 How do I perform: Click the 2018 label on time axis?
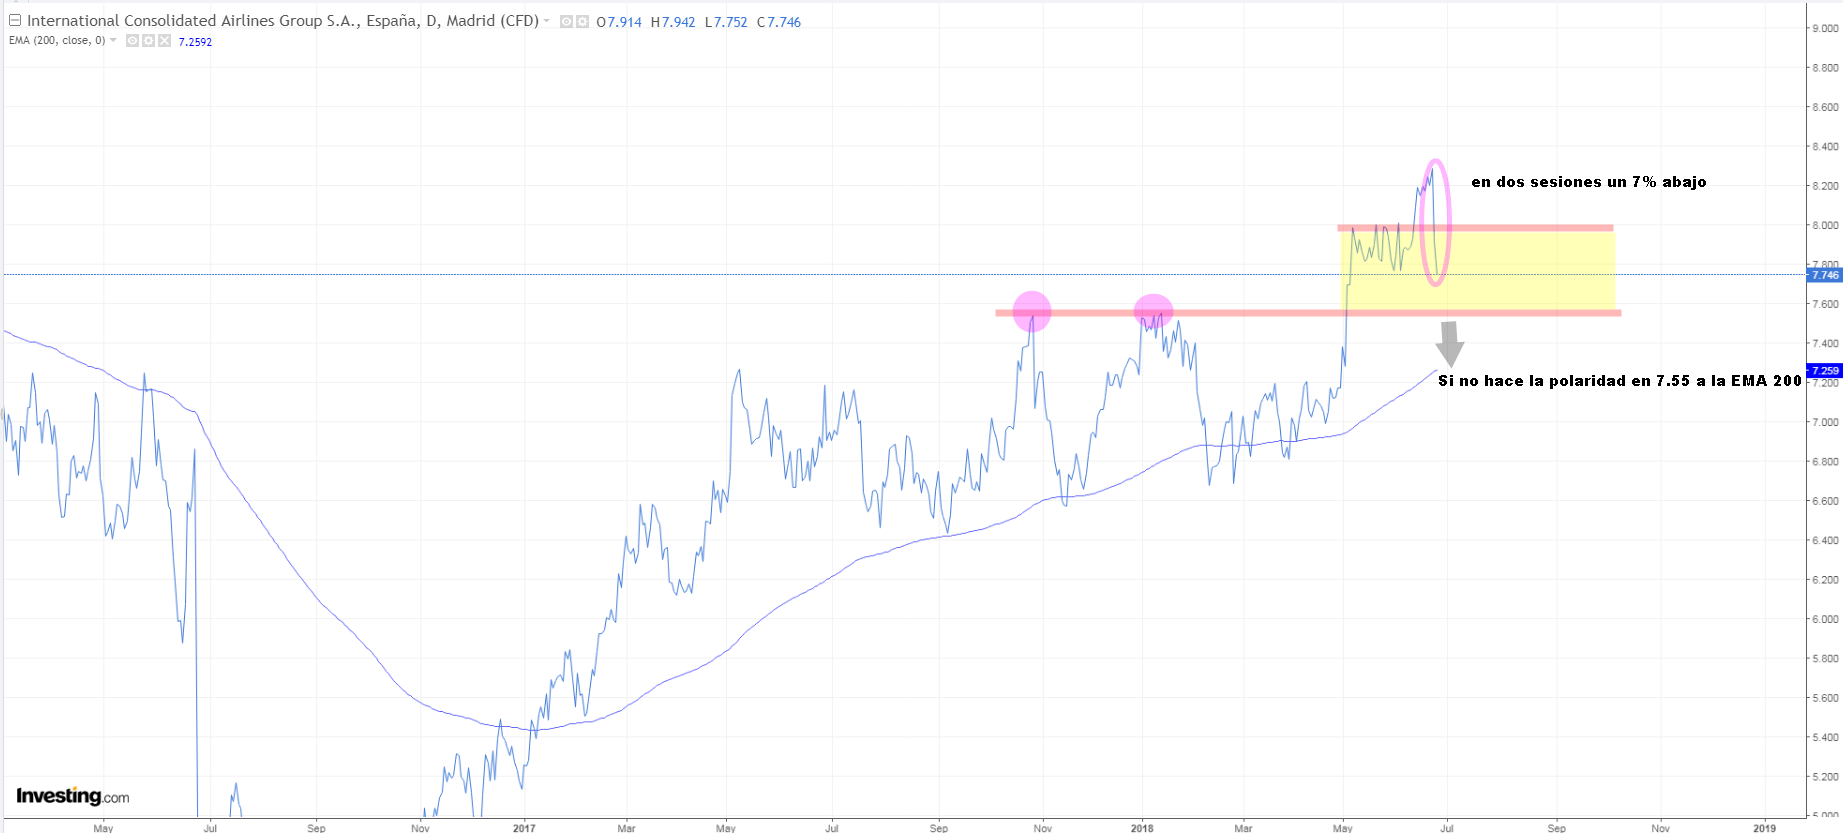pos(1141,827)
